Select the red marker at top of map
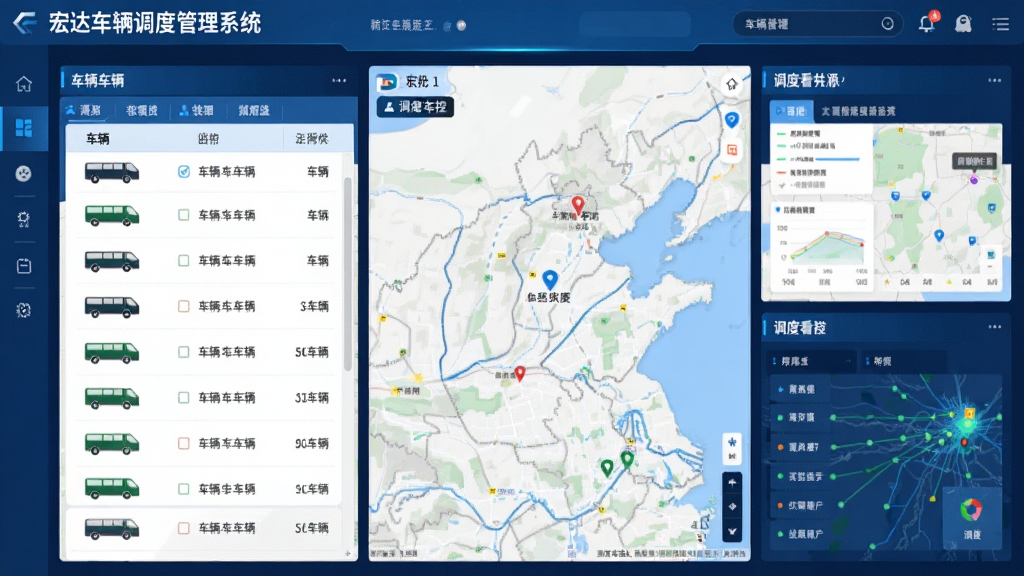This screenshot has width=1024, height=576. [577, 205]
